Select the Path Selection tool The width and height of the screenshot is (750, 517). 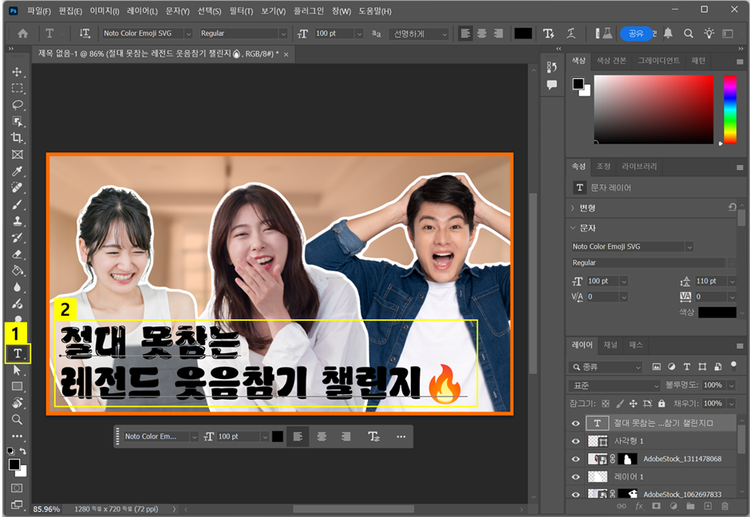17,370
